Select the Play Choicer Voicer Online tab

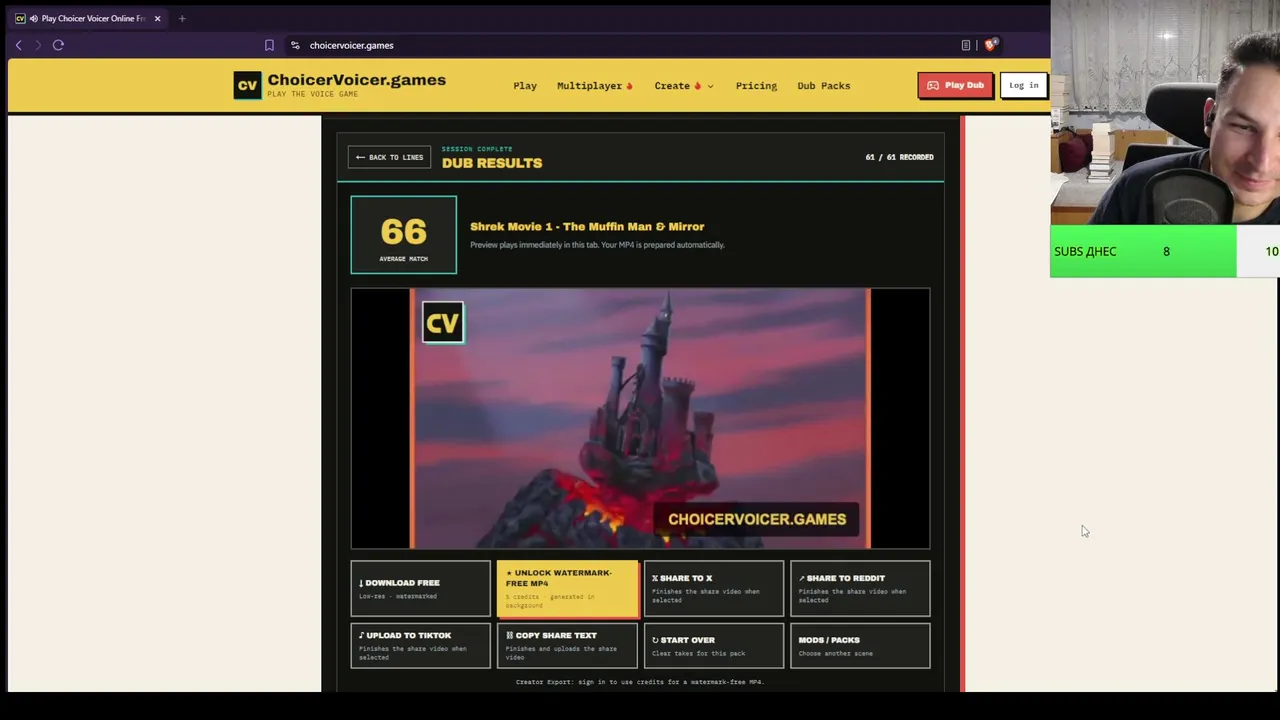(88, 18)
